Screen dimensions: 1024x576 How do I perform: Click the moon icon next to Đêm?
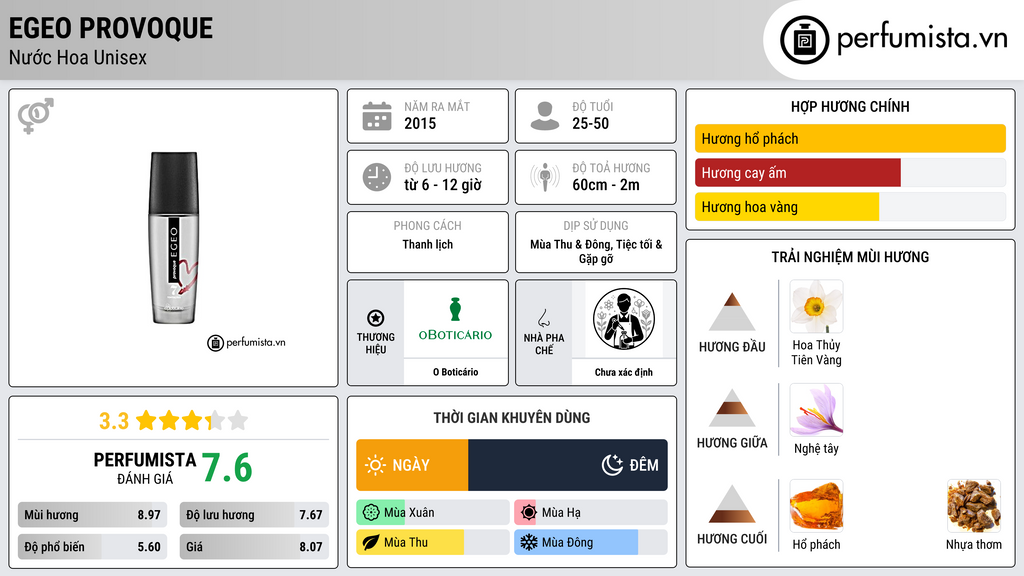coord(612,465)
